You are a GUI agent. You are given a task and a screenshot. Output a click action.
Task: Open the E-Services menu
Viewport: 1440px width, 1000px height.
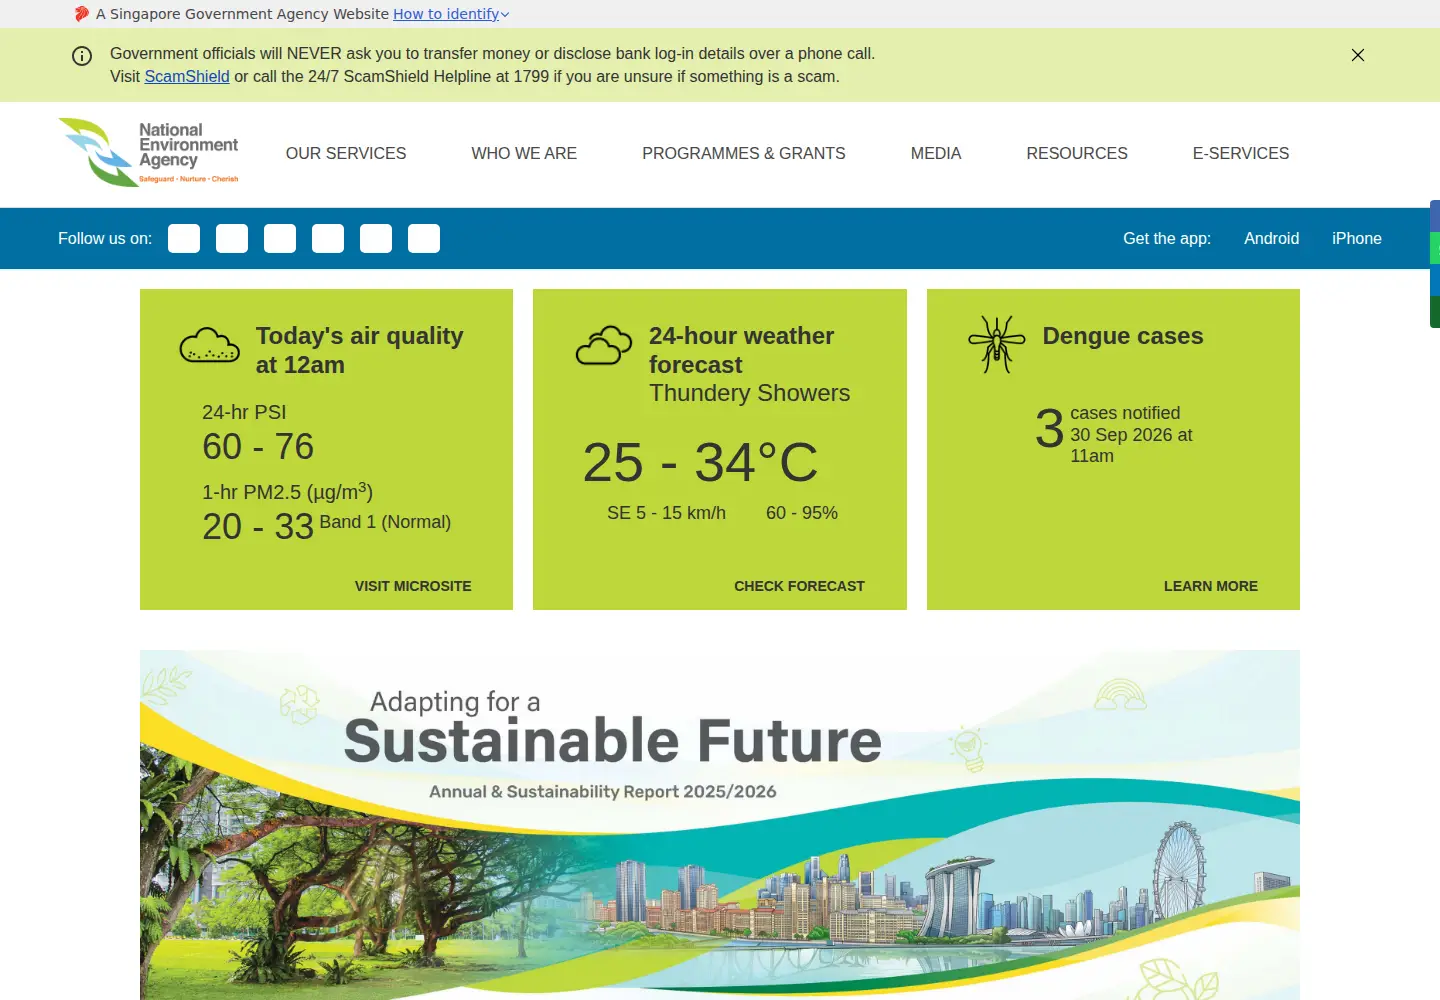[x=1241, y=153]
